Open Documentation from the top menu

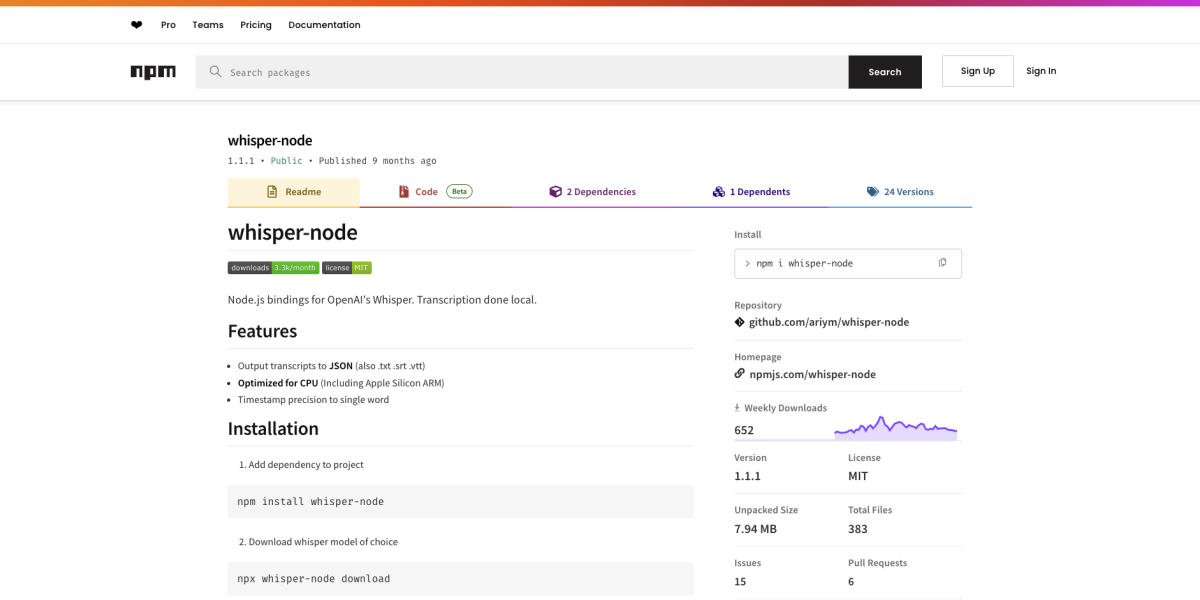coord(324,24)
